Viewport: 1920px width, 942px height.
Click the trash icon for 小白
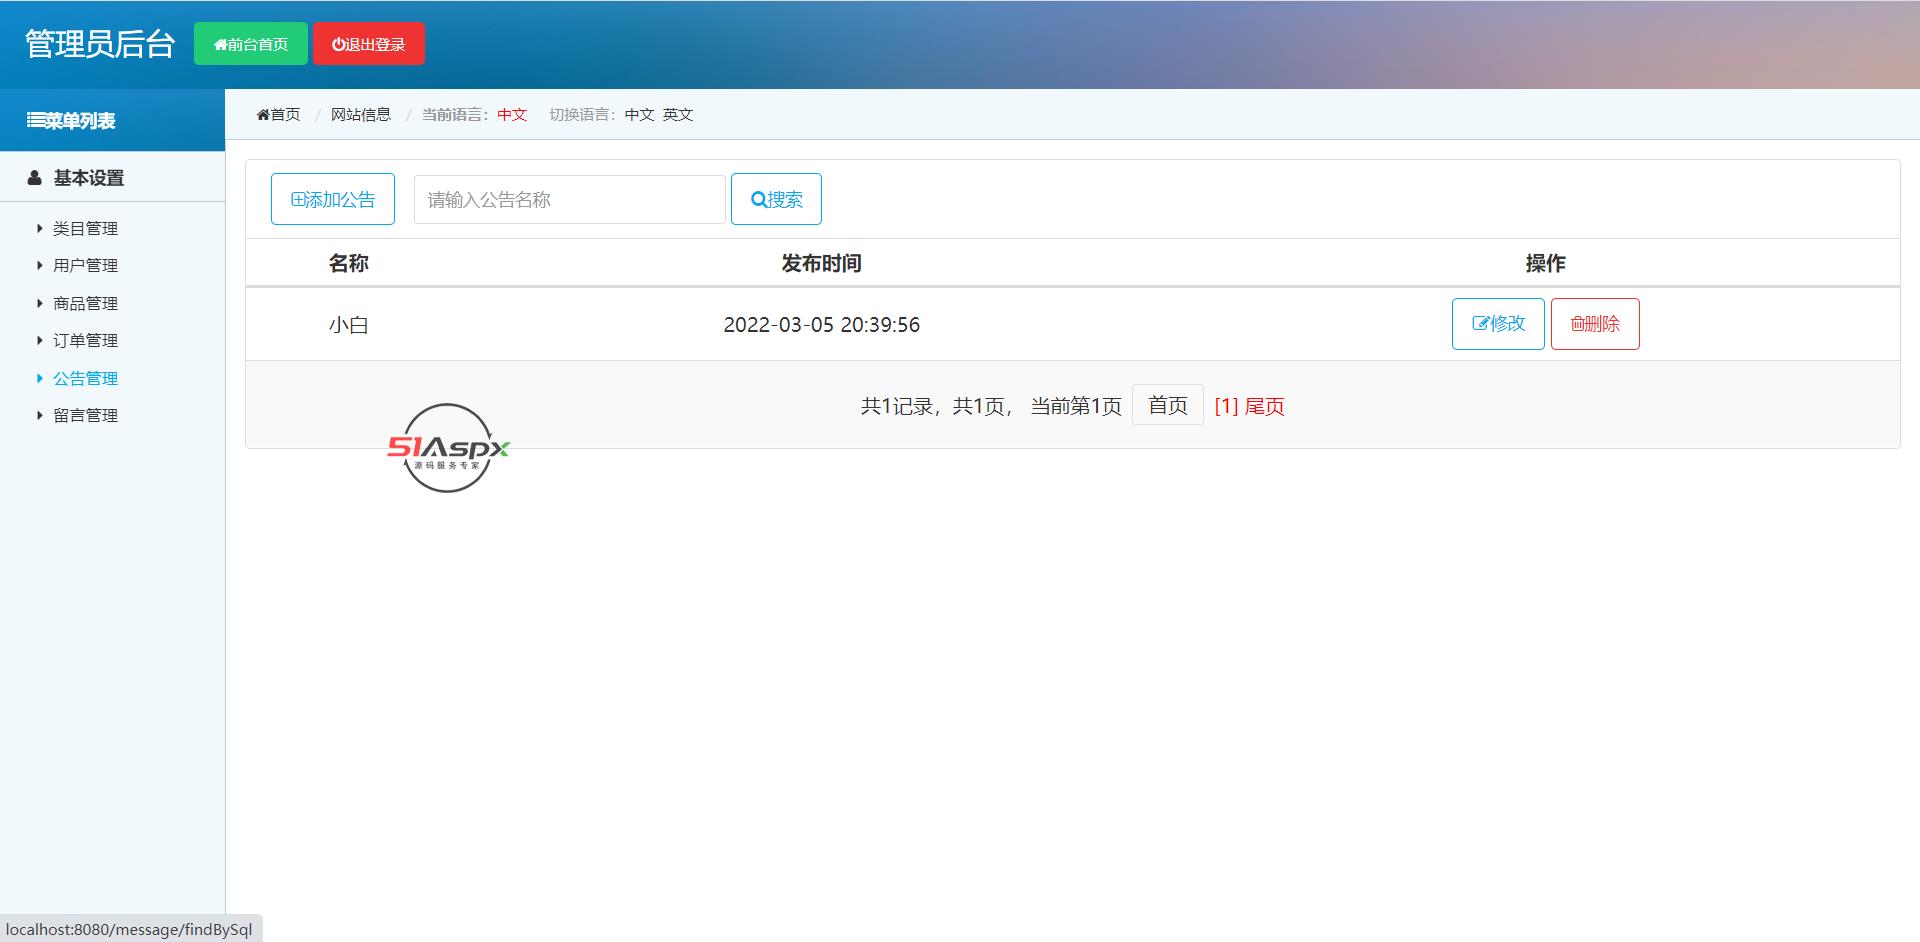(1577, 324)
